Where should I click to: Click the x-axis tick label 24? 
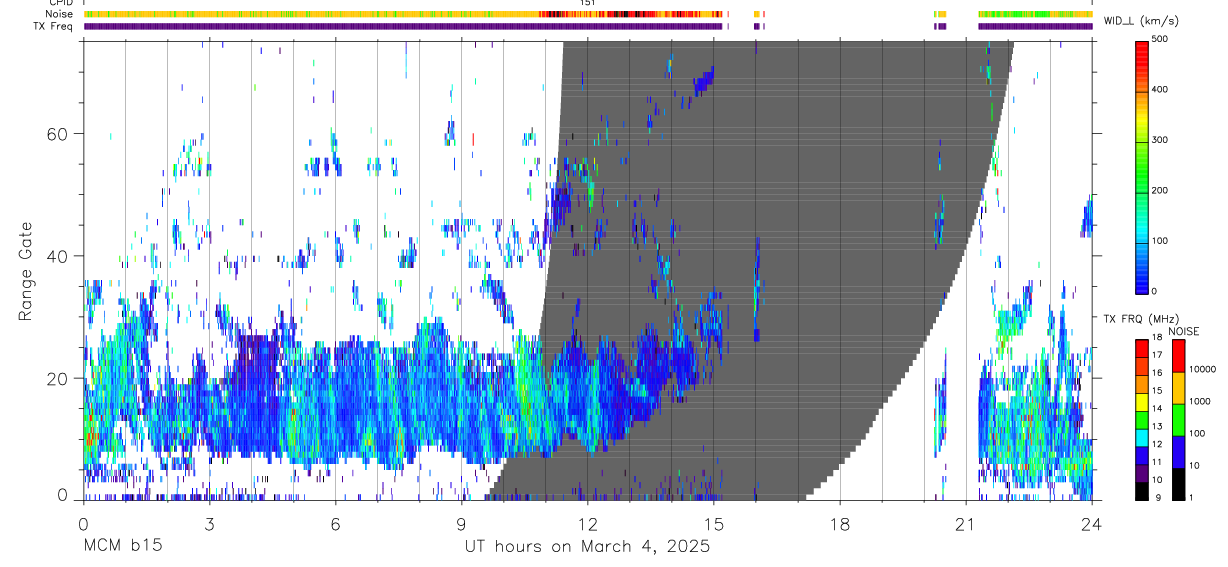click(x=1091, y=523)
